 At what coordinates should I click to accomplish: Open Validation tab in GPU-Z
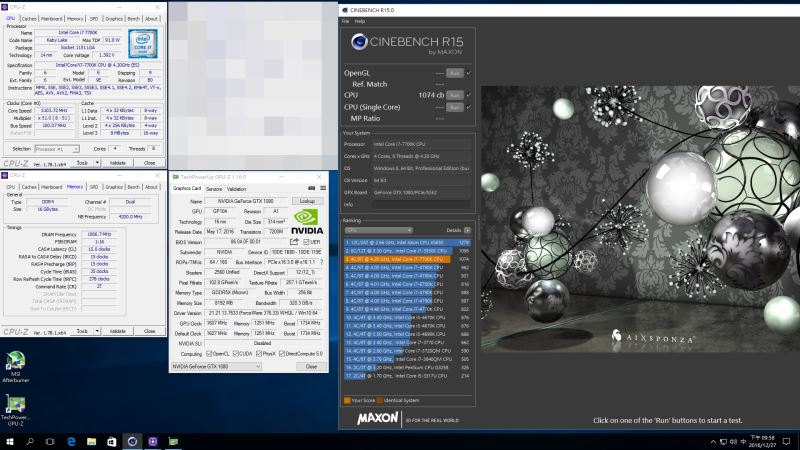(x=237, y=189)
